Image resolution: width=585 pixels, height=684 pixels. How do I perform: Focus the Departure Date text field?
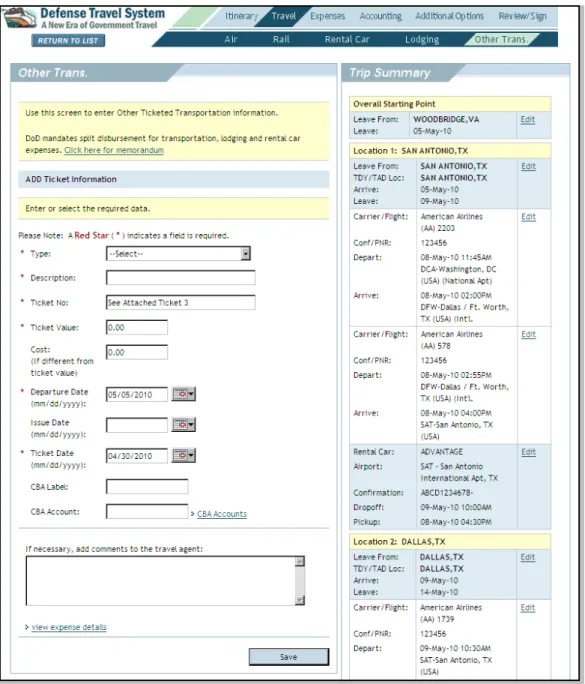tap(137, 394)
